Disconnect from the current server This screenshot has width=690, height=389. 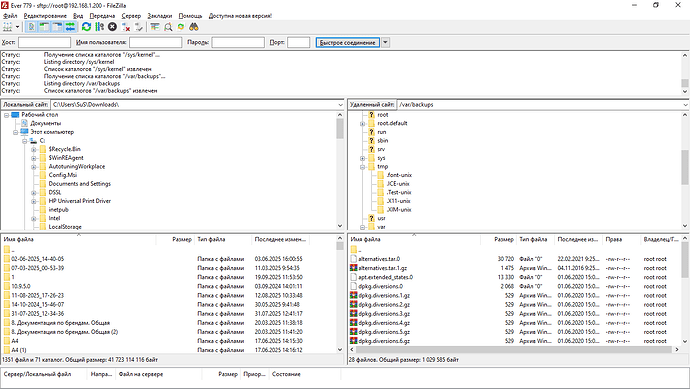coord(126,27)
